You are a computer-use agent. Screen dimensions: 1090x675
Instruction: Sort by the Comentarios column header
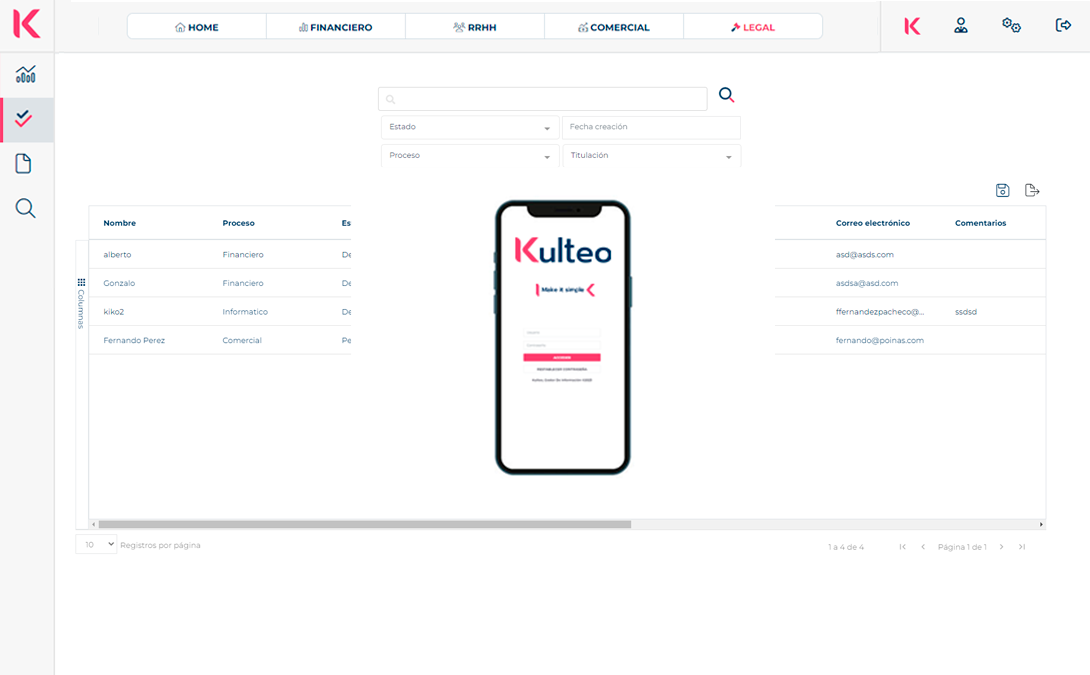coord(980,223)
